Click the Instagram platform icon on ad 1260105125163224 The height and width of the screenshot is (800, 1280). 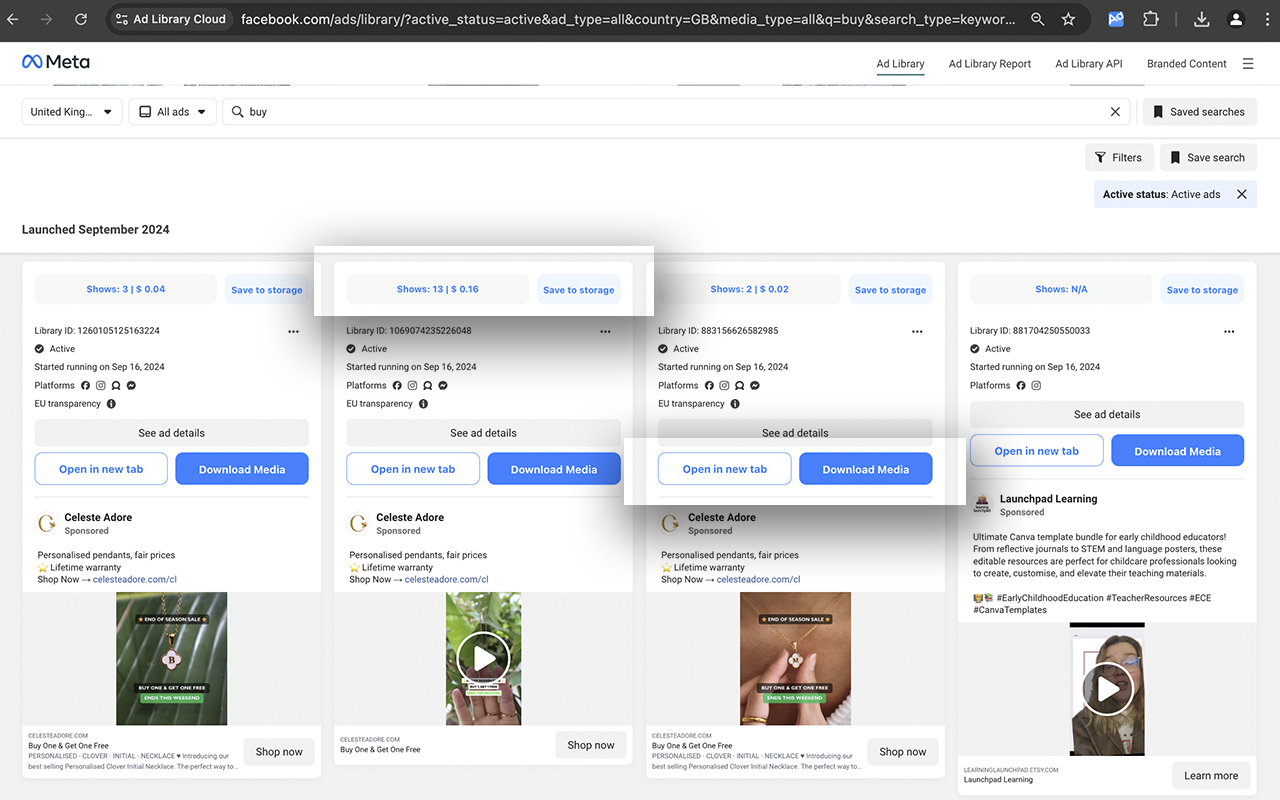[x=101, y=385]
